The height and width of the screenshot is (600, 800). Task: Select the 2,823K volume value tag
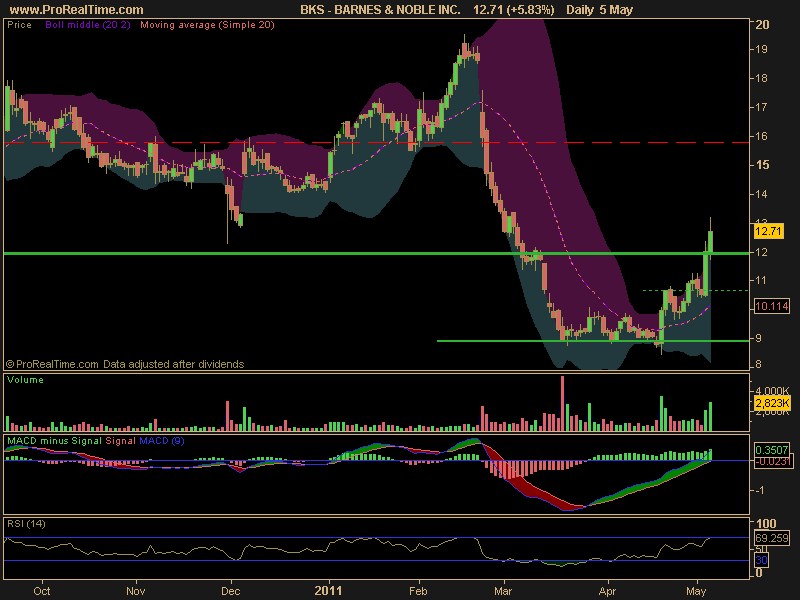tap(772, 403)
